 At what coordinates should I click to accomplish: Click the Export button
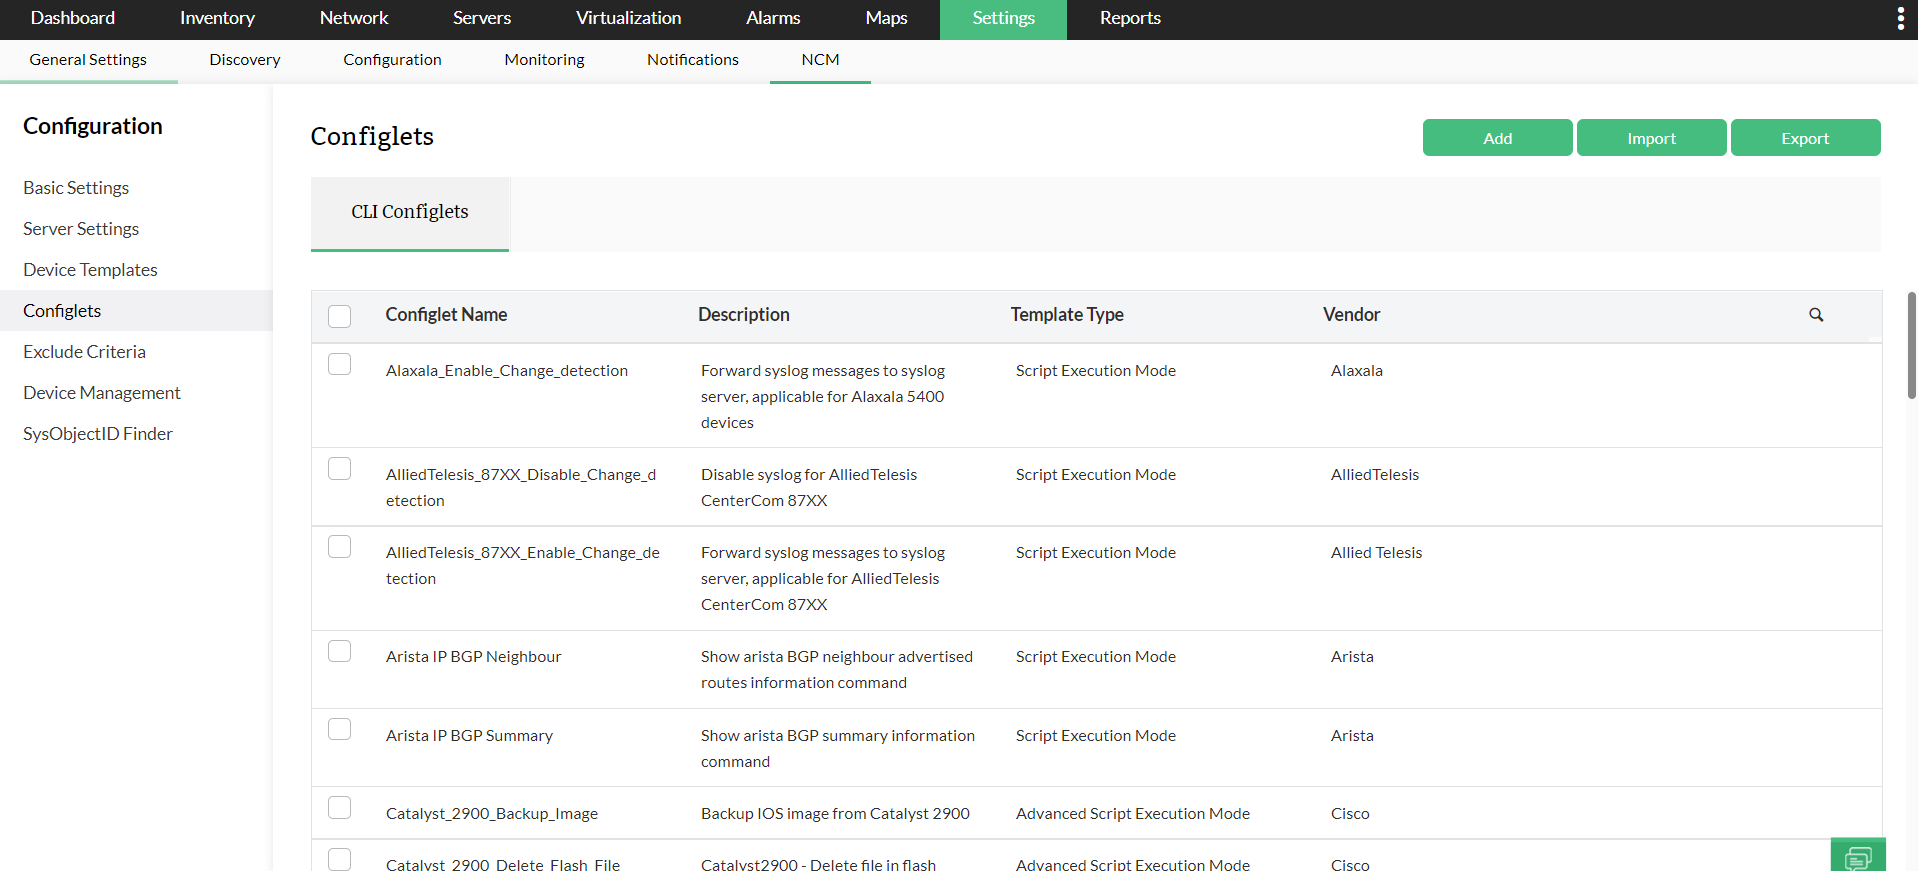1804,138
